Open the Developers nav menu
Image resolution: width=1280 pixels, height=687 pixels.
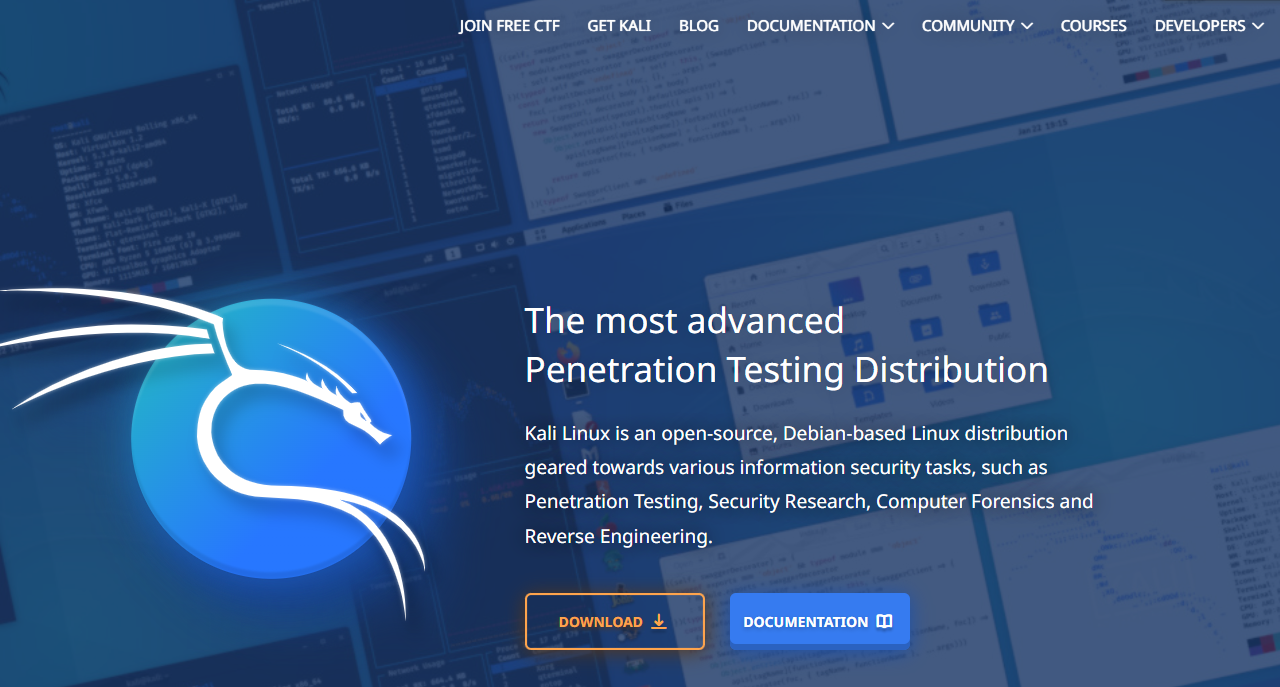point(1208,26)
